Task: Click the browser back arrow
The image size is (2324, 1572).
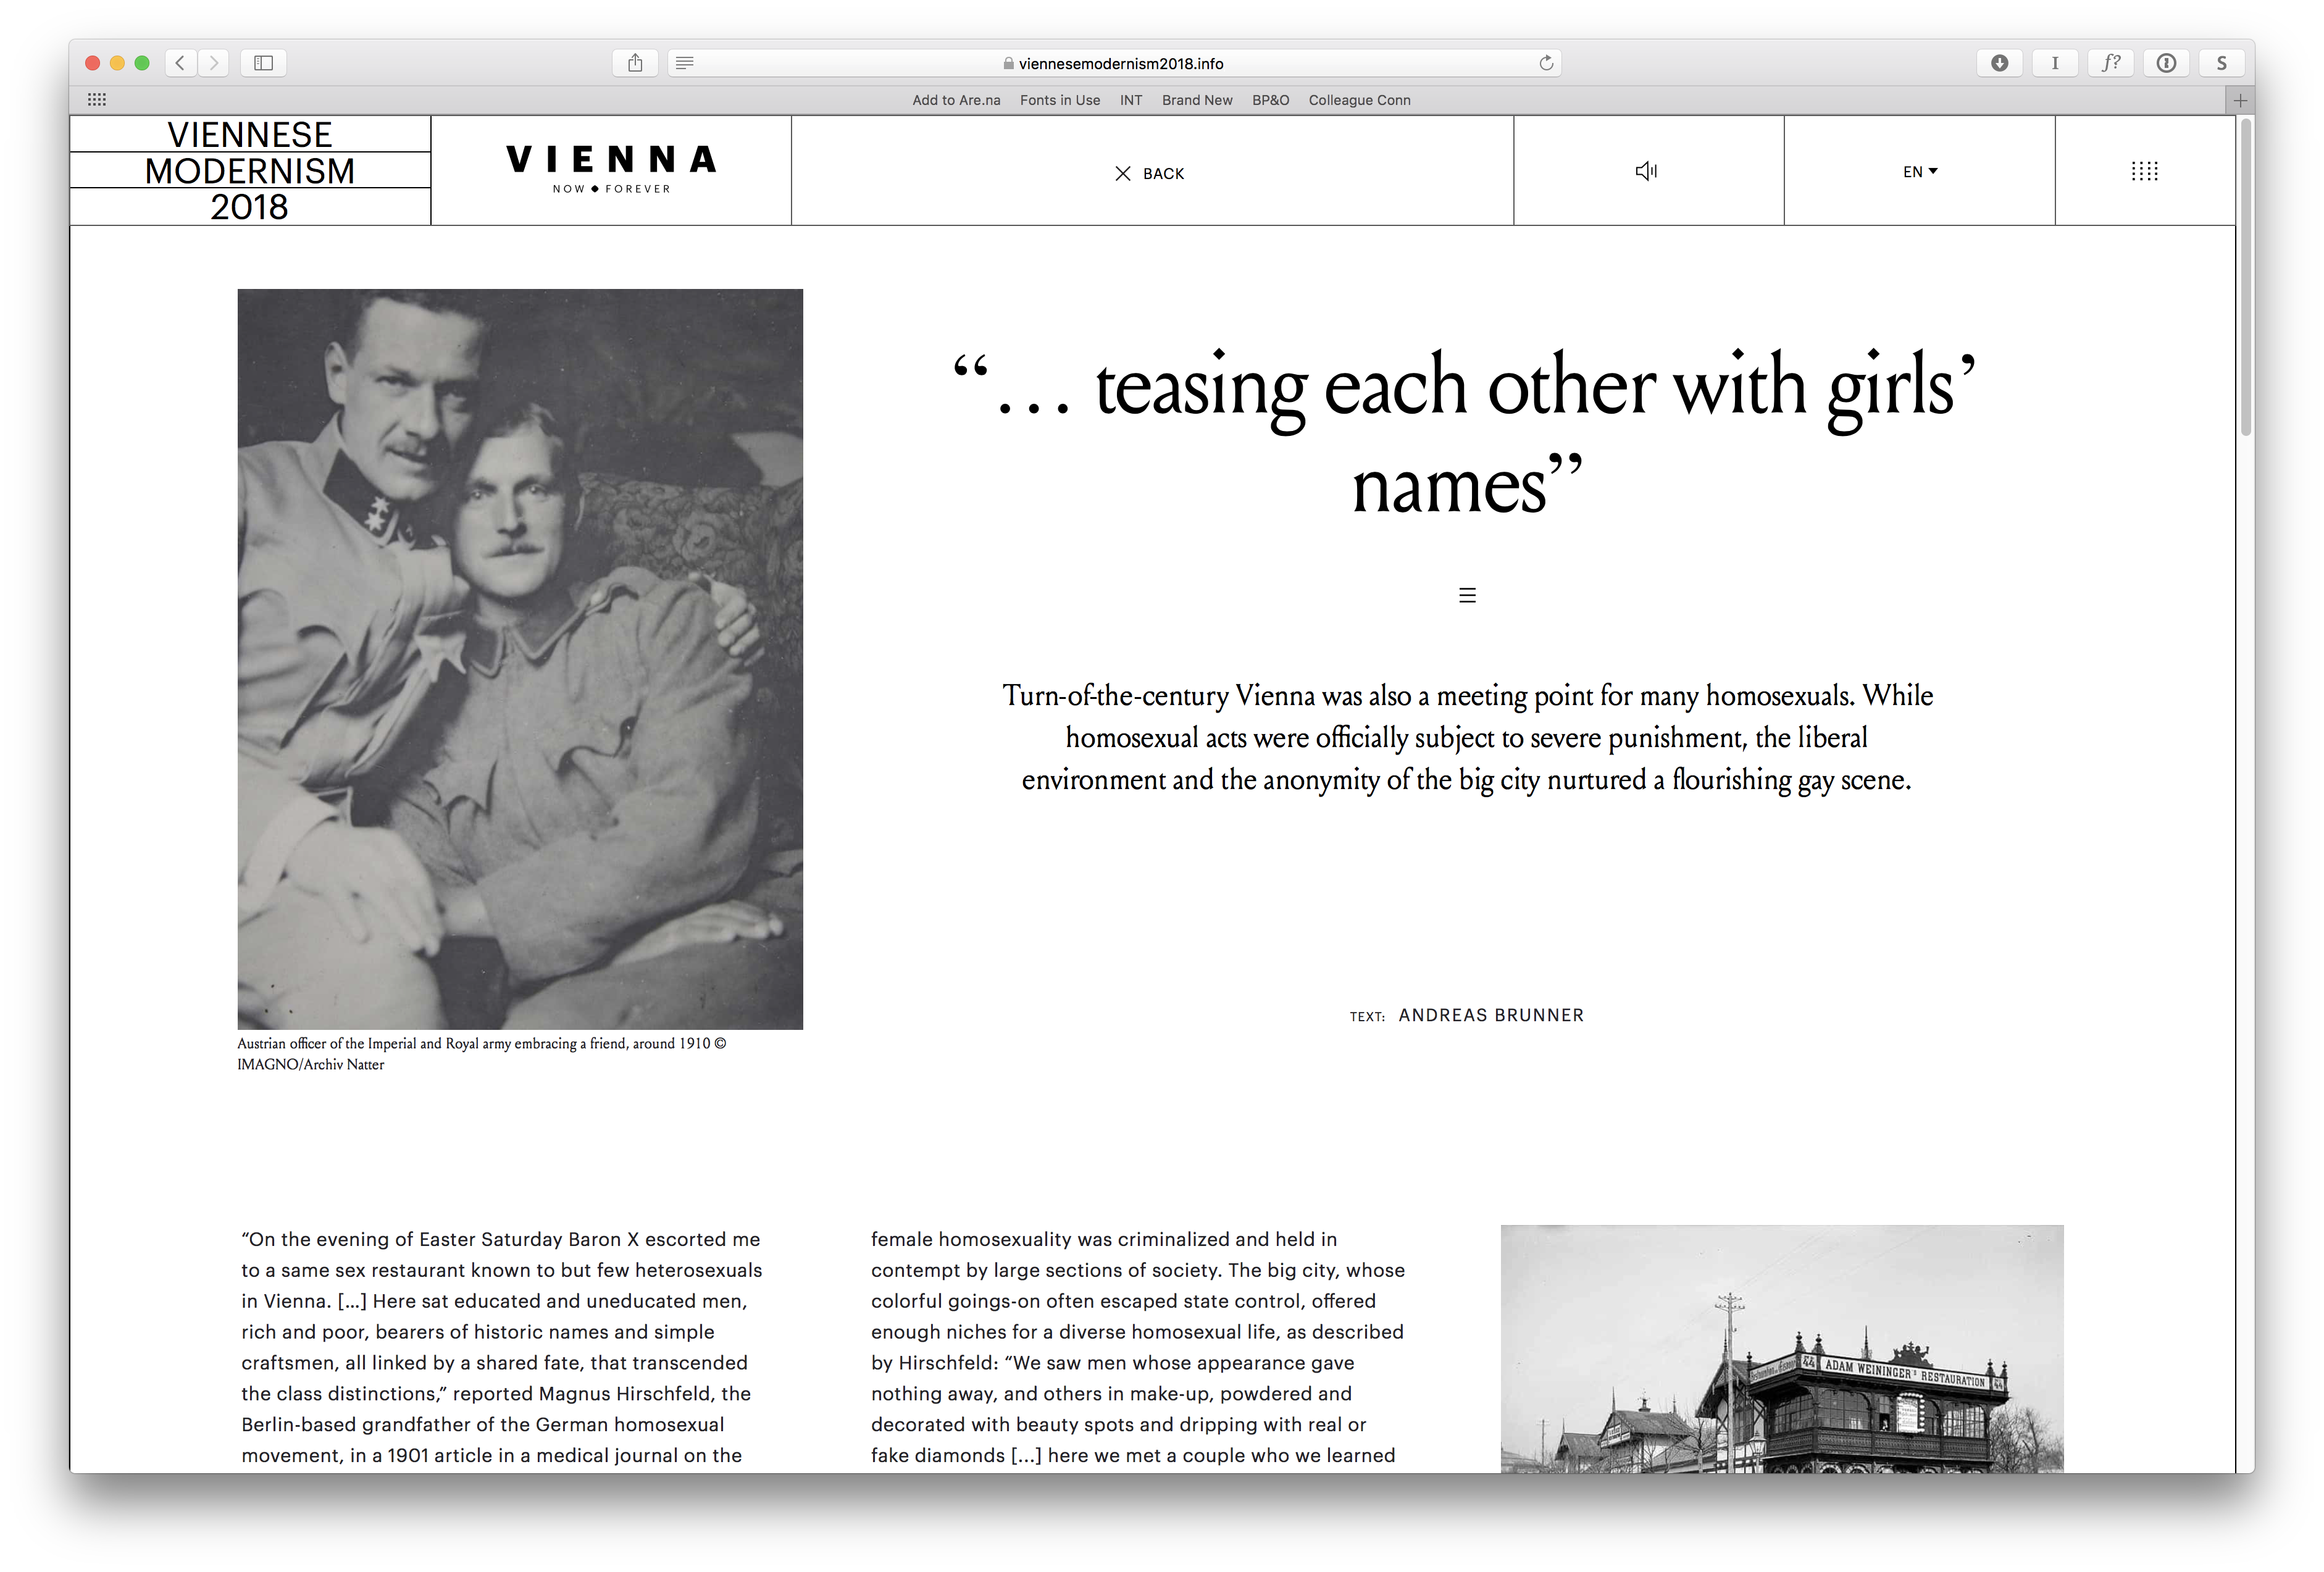Action: pos(180,63)
